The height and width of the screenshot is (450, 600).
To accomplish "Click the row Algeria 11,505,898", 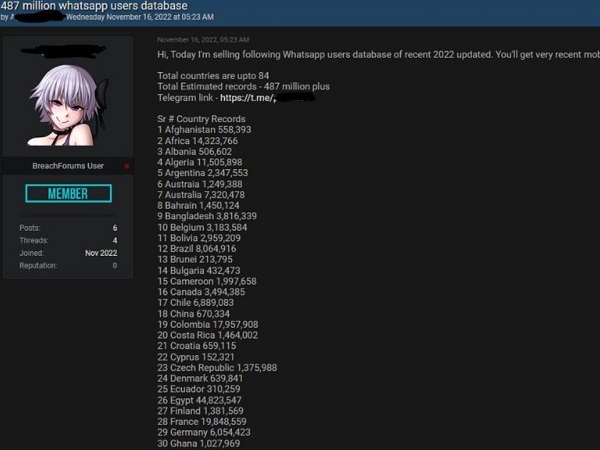I will (200, 162).
